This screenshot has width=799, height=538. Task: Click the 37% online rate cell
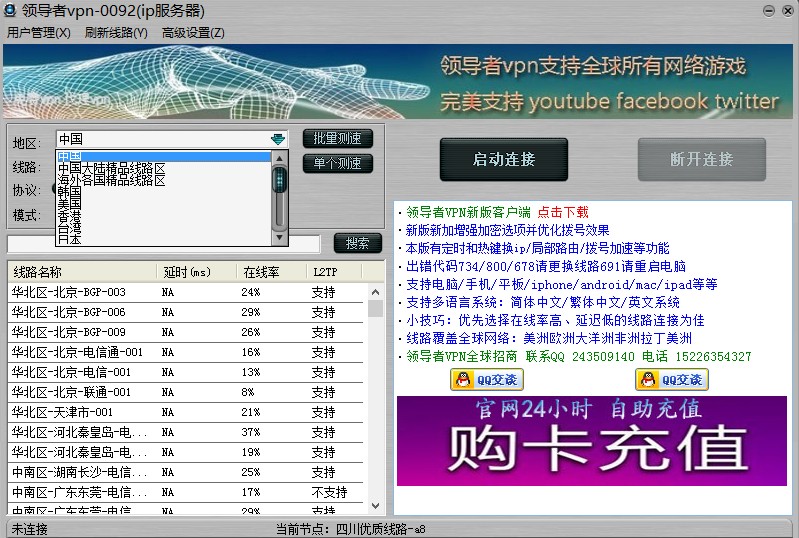click(251, 433)
